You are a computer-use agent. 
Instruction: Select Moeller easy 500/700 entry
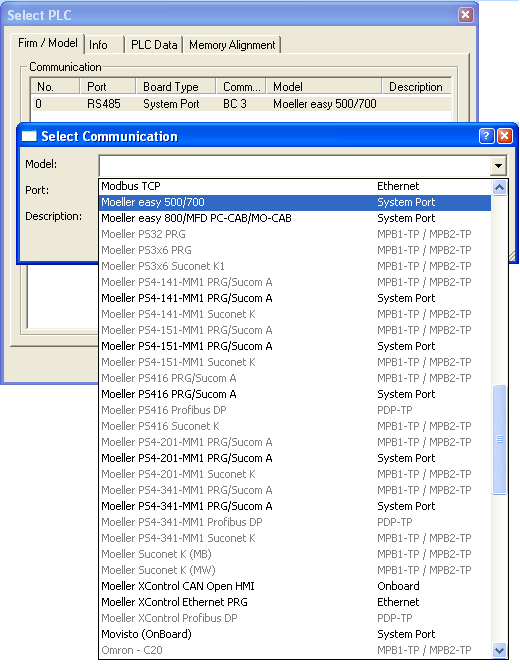pyautogui.click(x=295, y=202)
